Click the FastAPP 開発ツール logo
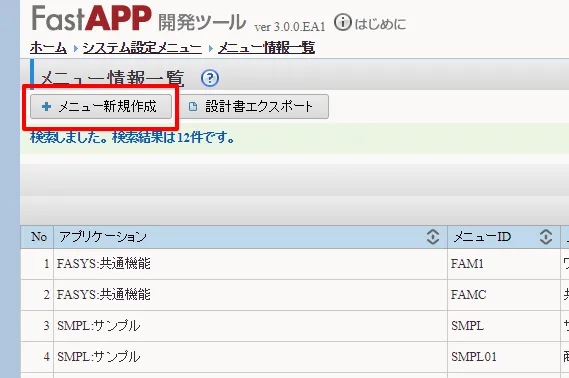 point(139,19)
